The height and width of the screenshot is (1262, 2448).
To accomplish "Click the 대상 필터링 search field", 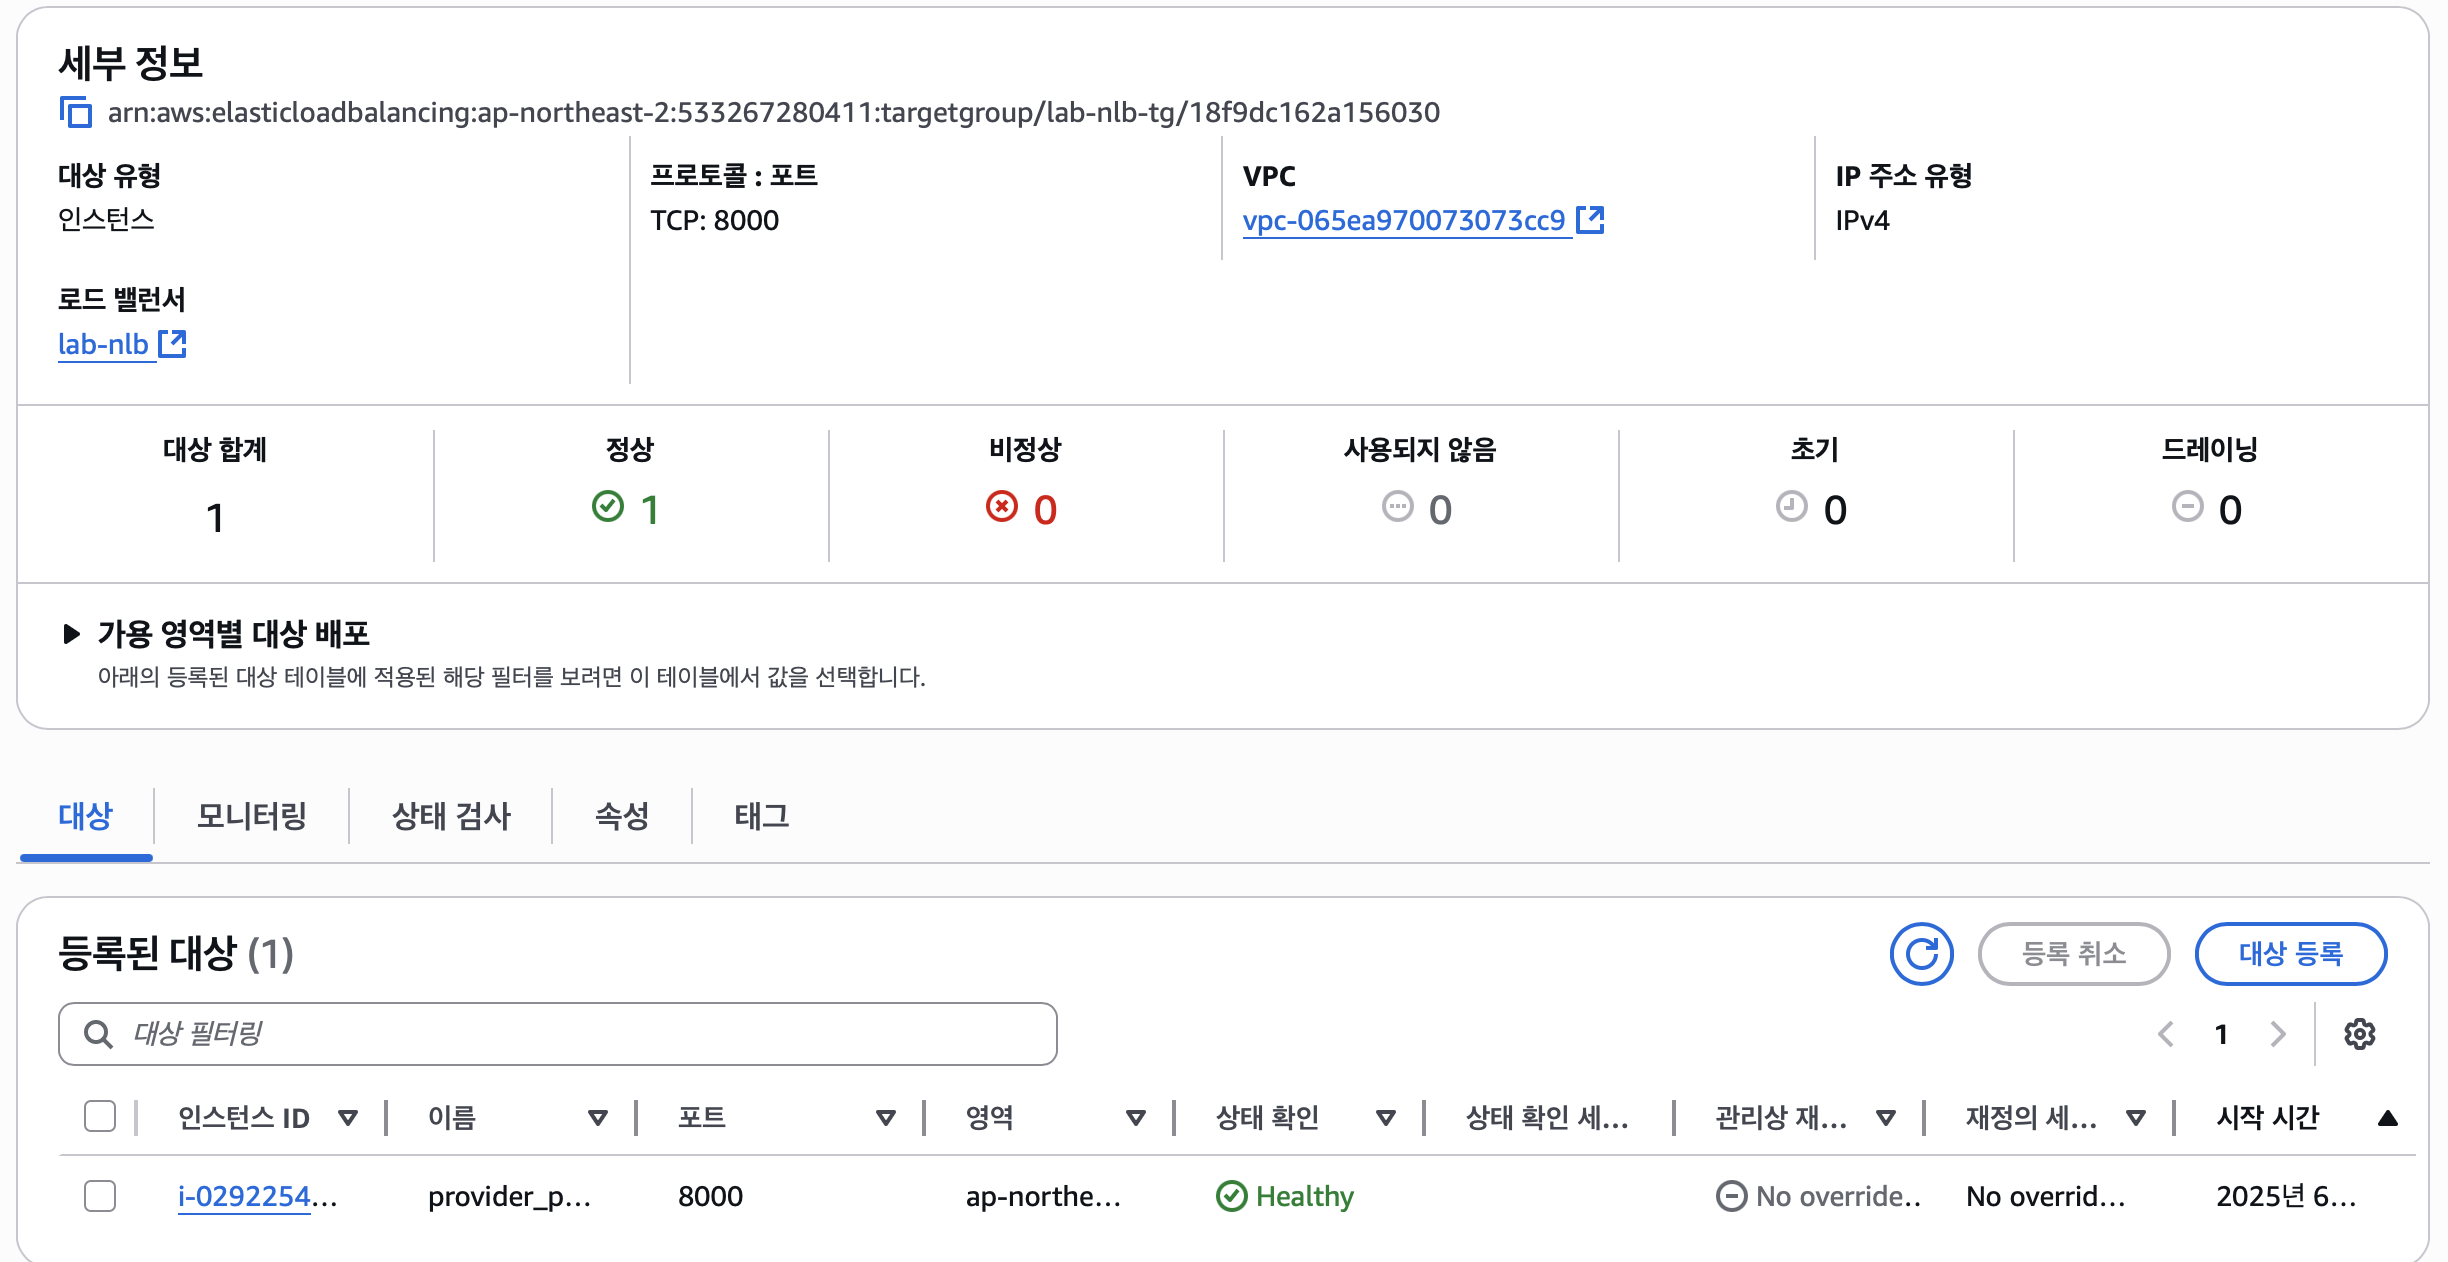I will [x=558, y=1034].
